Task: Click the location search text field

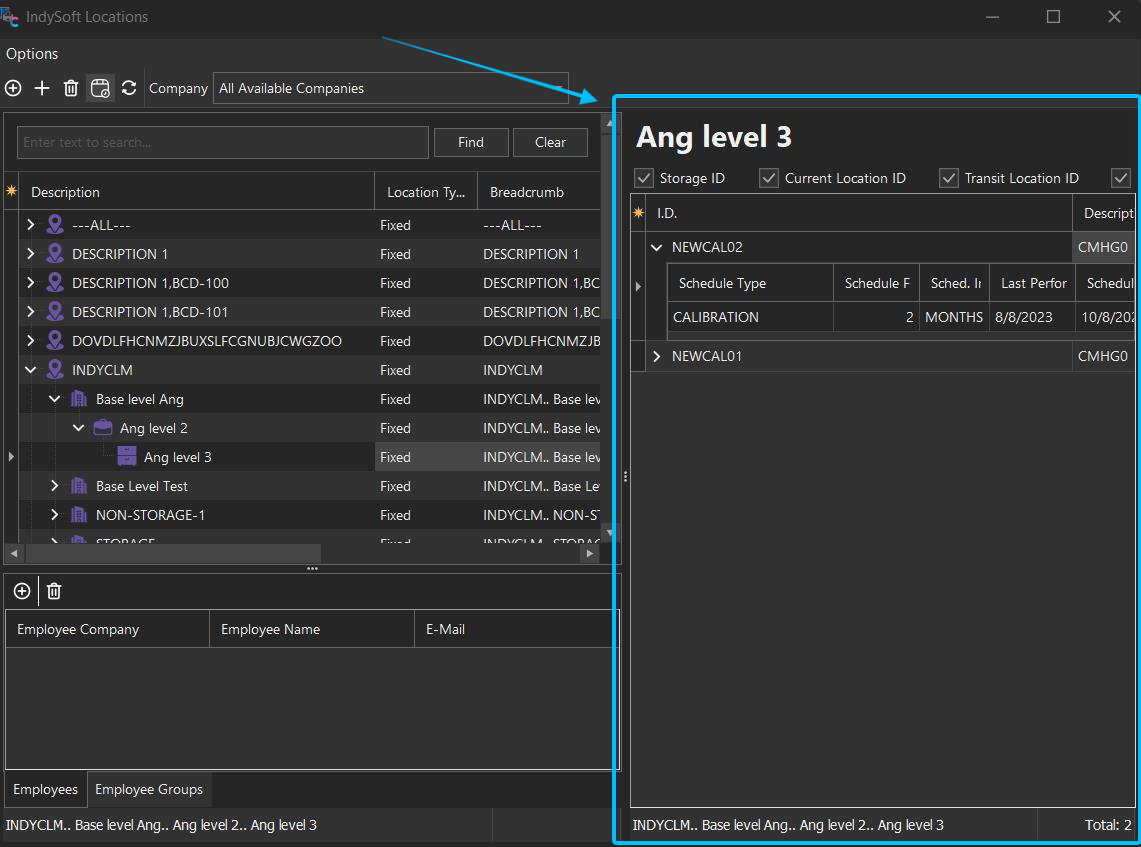Action: pyautogui.click(x=222, y=142)
